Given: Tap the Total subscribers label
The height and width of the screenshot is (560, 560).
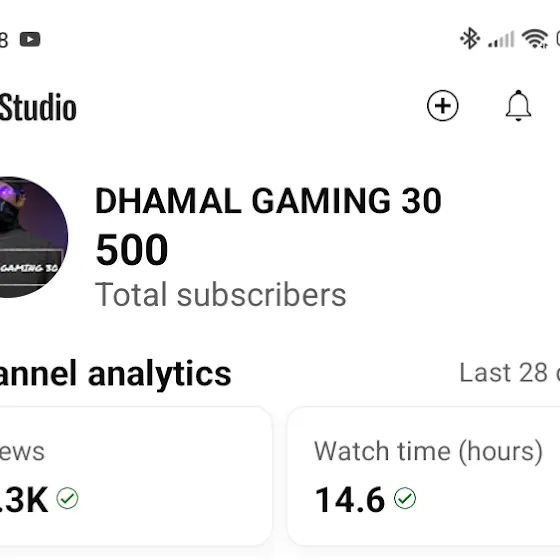Looking at the screenshot, I should [221, 295].
